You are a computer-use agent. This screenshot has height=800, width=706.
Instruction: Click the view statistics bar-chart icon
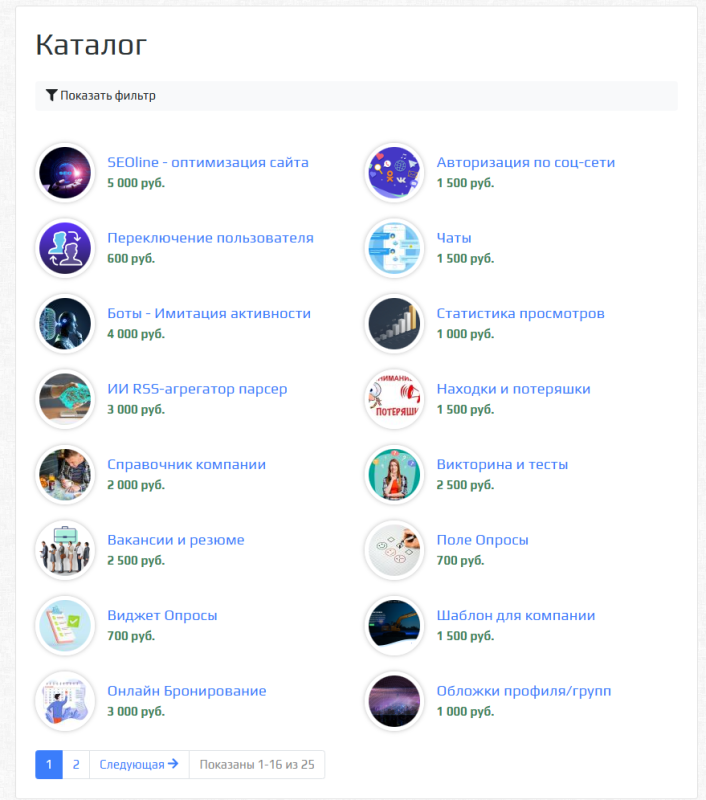[x=394, y=323]
